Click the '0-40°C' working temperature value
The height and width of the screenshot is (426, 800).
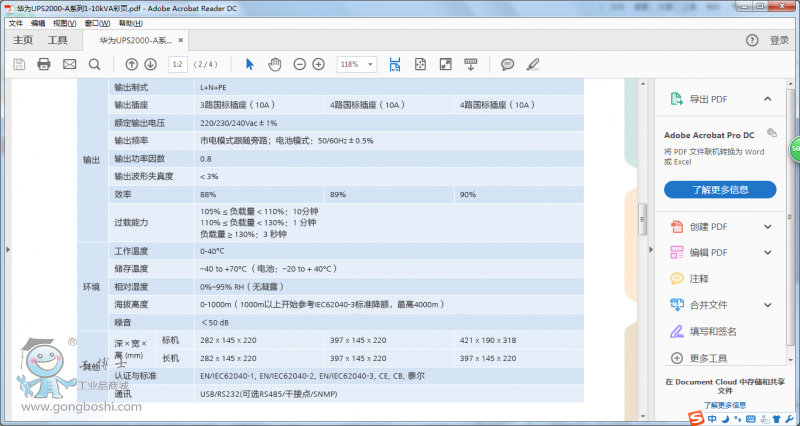coord(212,251)
